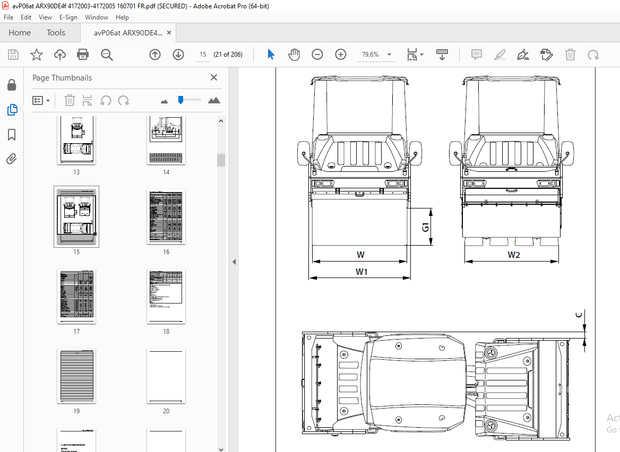Click the stamp tool icon in toolbar
This screenshot has height=452, width=620.
pyautogui.click(x=546, y=55)
